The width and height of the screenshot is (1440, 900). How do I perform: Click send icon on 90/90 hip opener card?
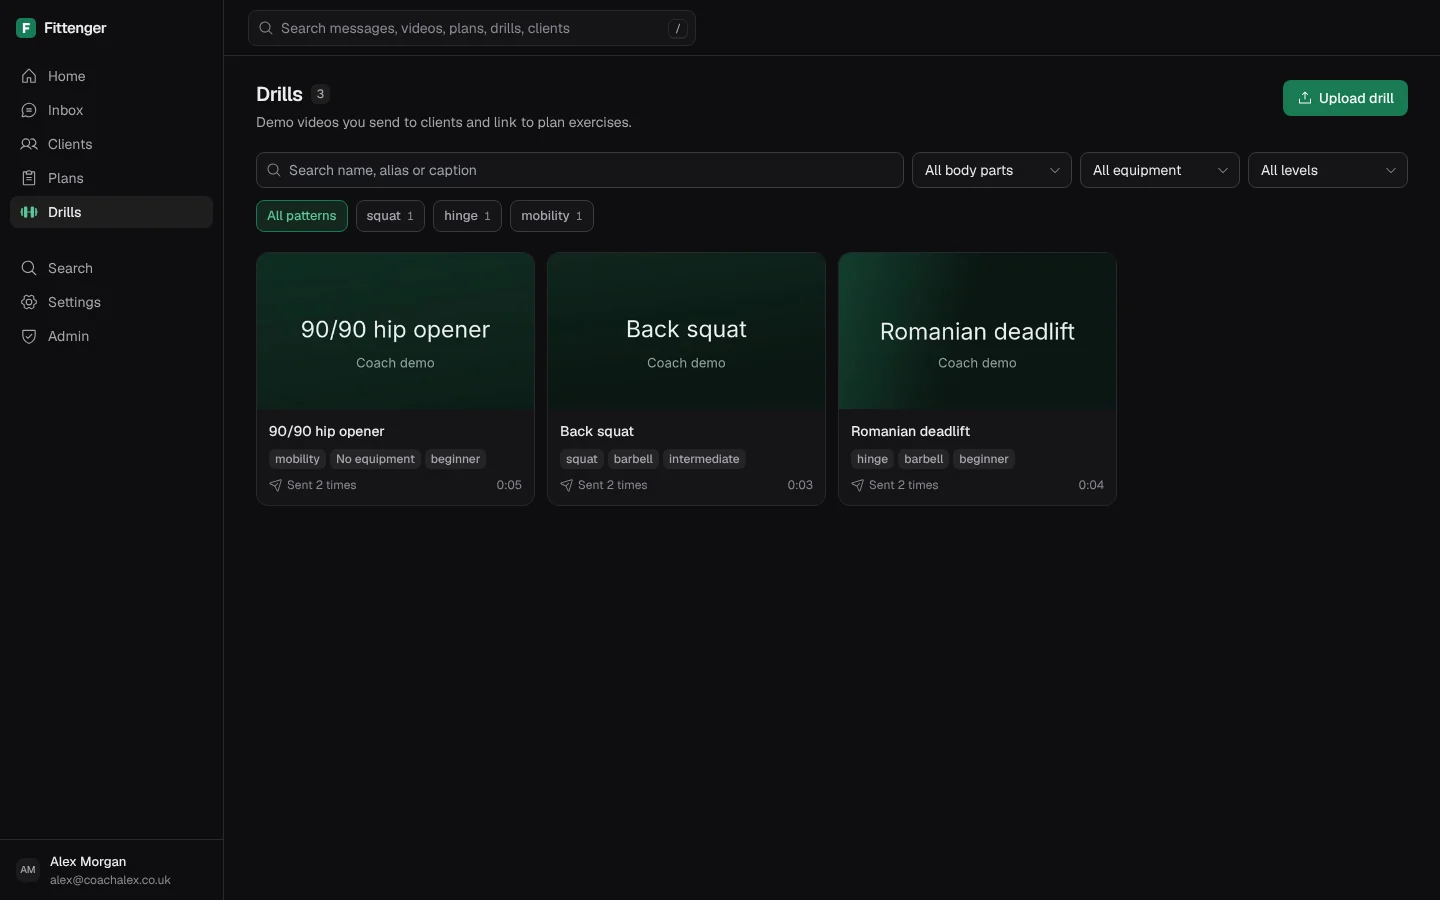coord(276,485)
